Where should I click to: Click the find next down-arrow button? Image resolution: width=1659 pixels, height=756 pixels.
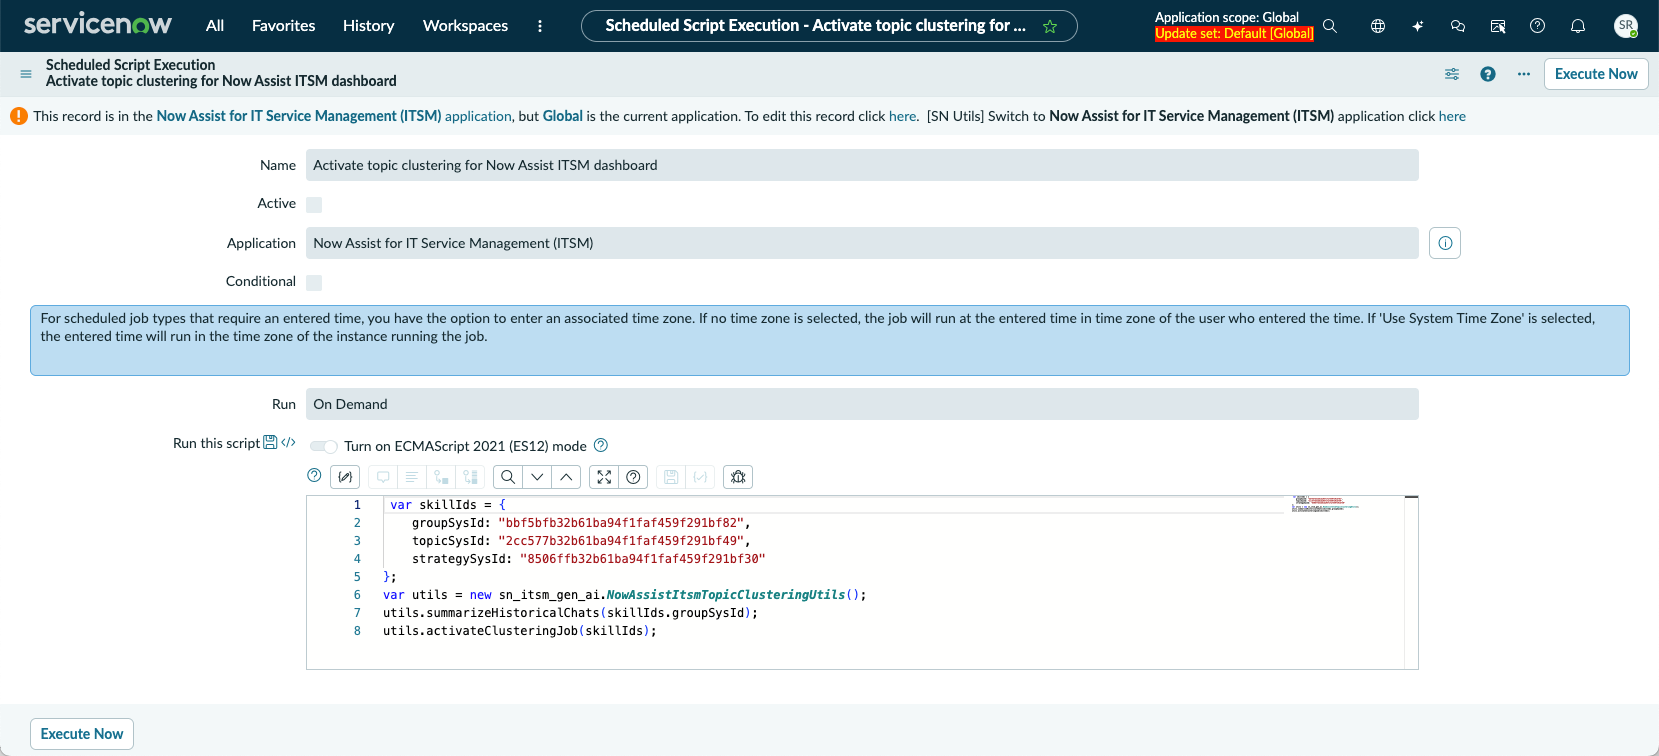coord(537,477)
